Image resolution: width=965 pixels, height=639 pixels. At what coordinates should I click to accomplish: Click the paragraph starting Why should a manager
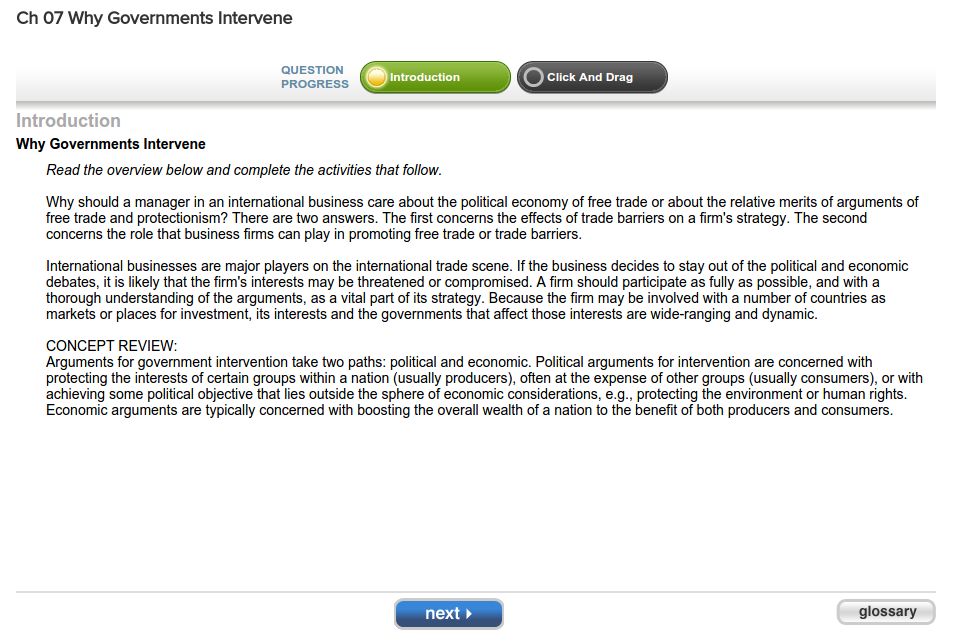482,218
